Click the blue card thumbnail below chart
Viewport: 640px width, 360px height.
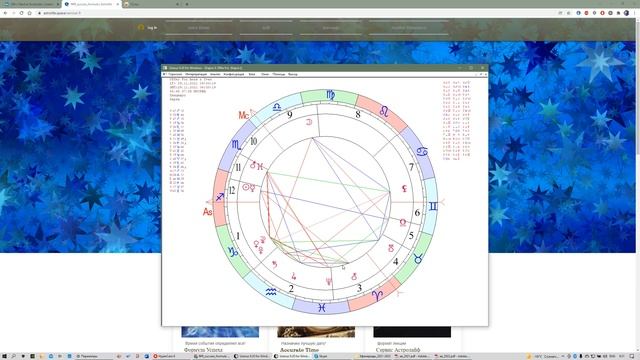point(220,332)
